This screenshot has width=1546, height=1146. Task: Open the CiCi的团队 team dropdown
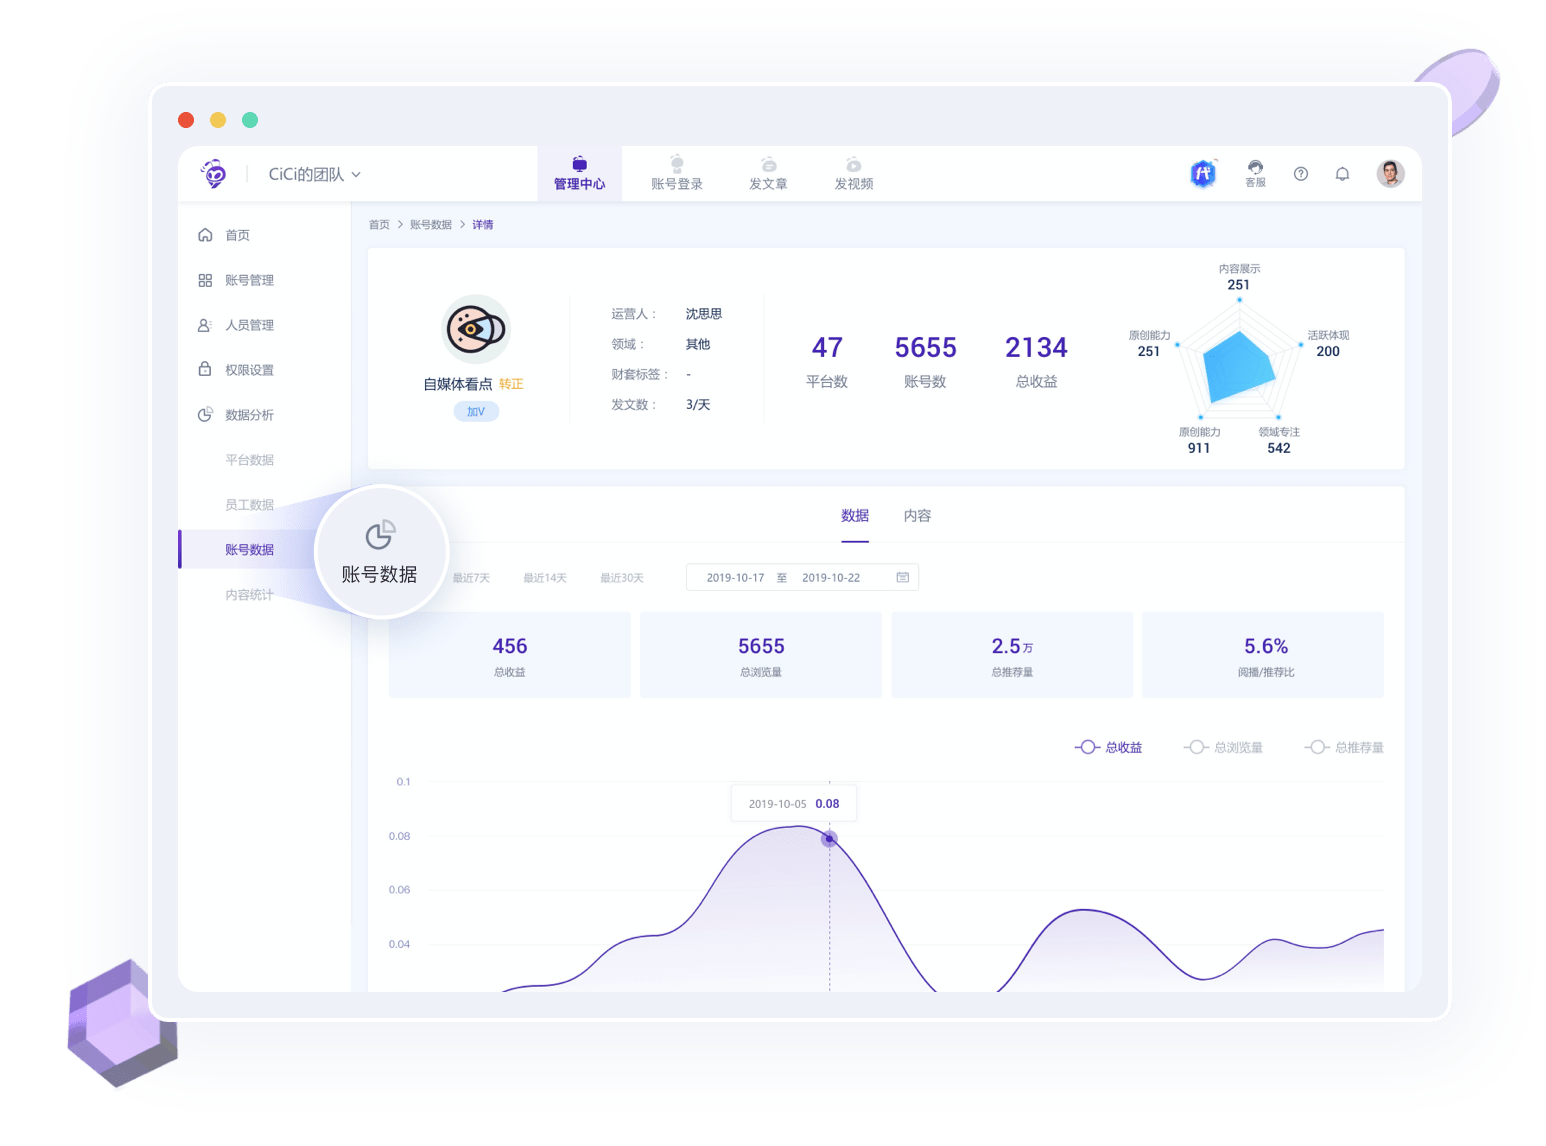[x=315, y=174]
